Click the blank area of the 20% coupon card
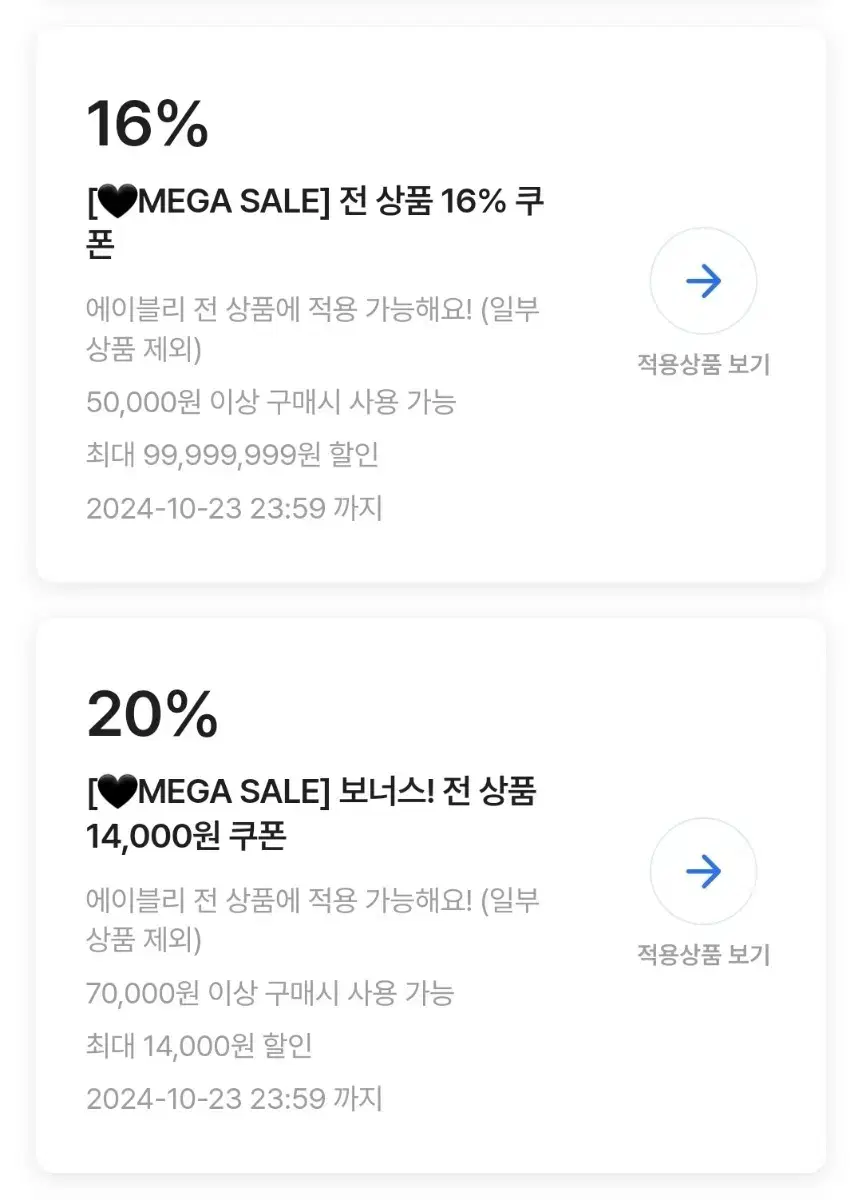This screenshot has height=1200, width=862. [x=600, y=1070]
